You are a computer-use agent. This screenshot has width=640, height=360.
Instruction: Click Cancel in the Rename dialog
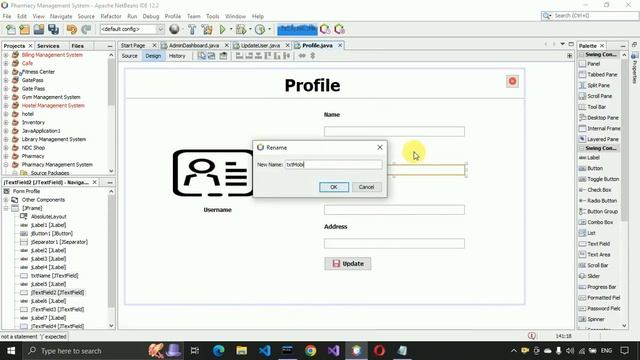[x=366, y=187]
